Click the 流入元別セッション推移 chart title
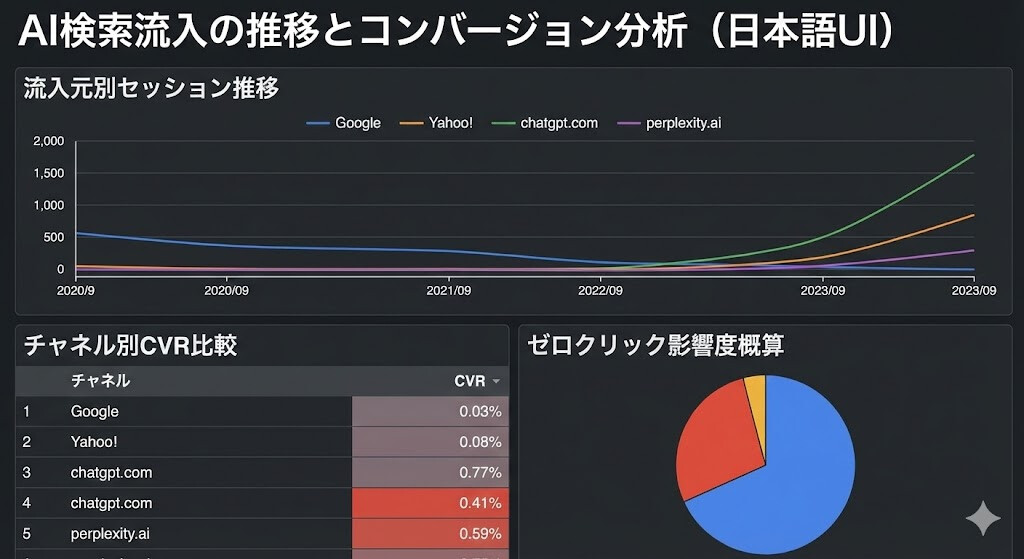The image size is (1024, 559). coord(150,88)
